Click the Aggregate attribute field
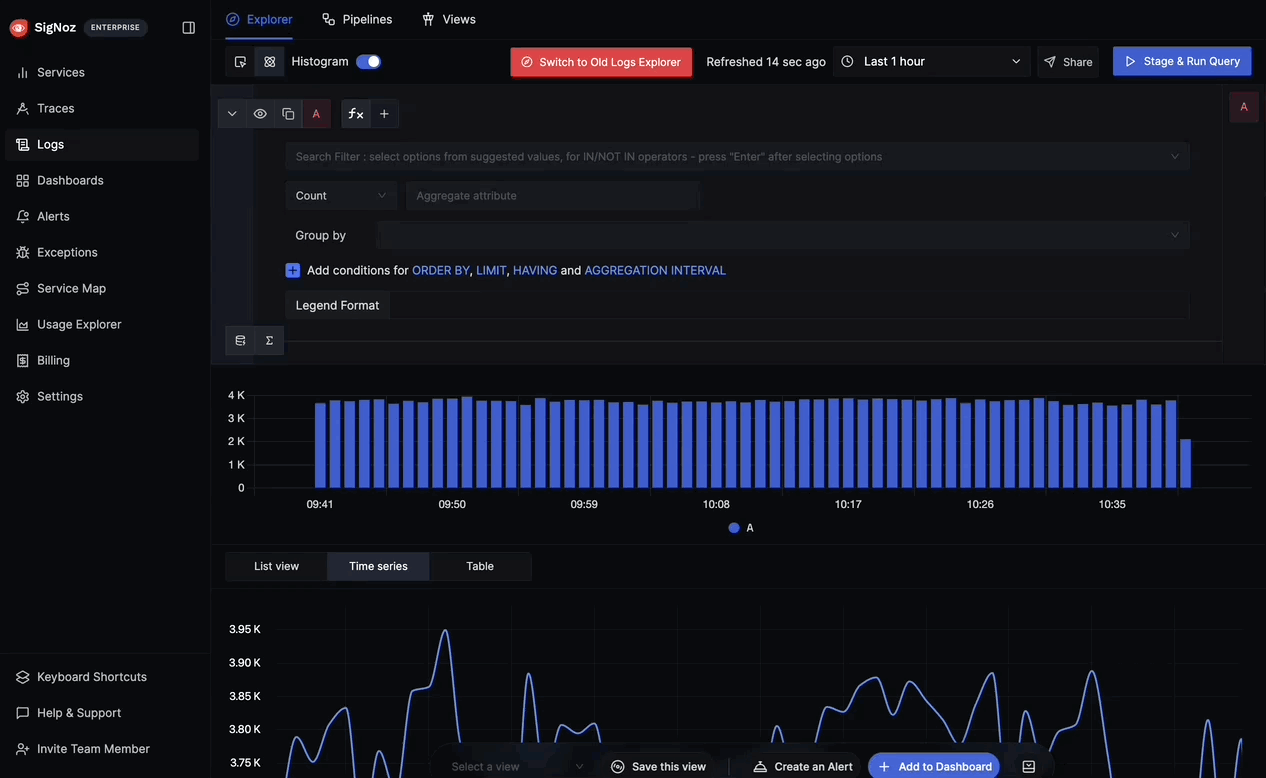Viewport: 1266px width, 778px height. [552, 196]
